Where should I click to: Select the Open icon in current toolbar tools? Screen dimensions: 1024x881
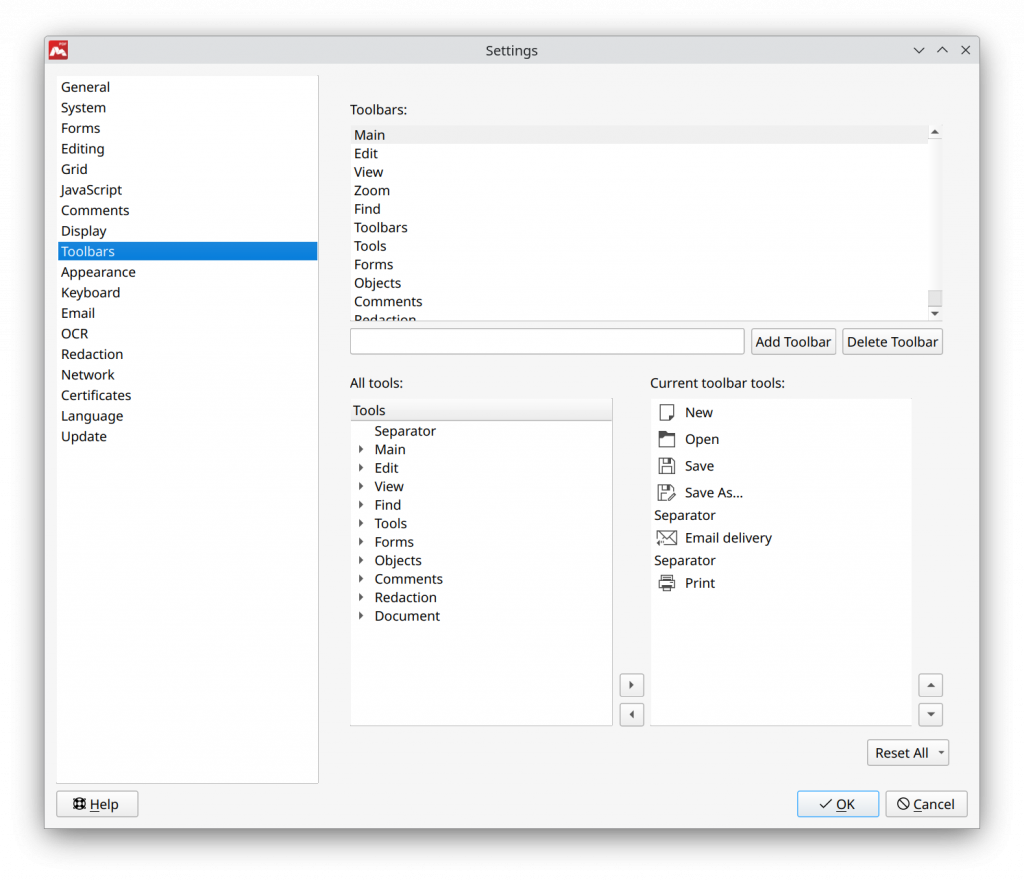pyautogui.click(x=666, y=438)
